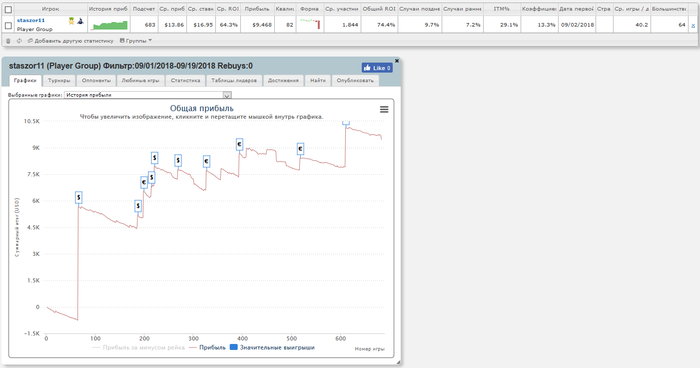Image resolution: width=700 pixels, height=368 pixels.
Task: Click the shark icon beside staszor11
Action: pos(80,21)
